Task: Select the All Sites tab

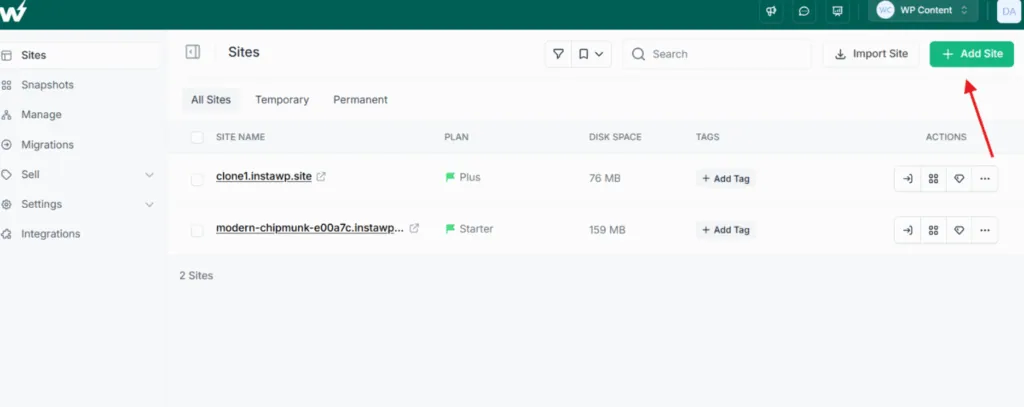Action: pos(210,100)
